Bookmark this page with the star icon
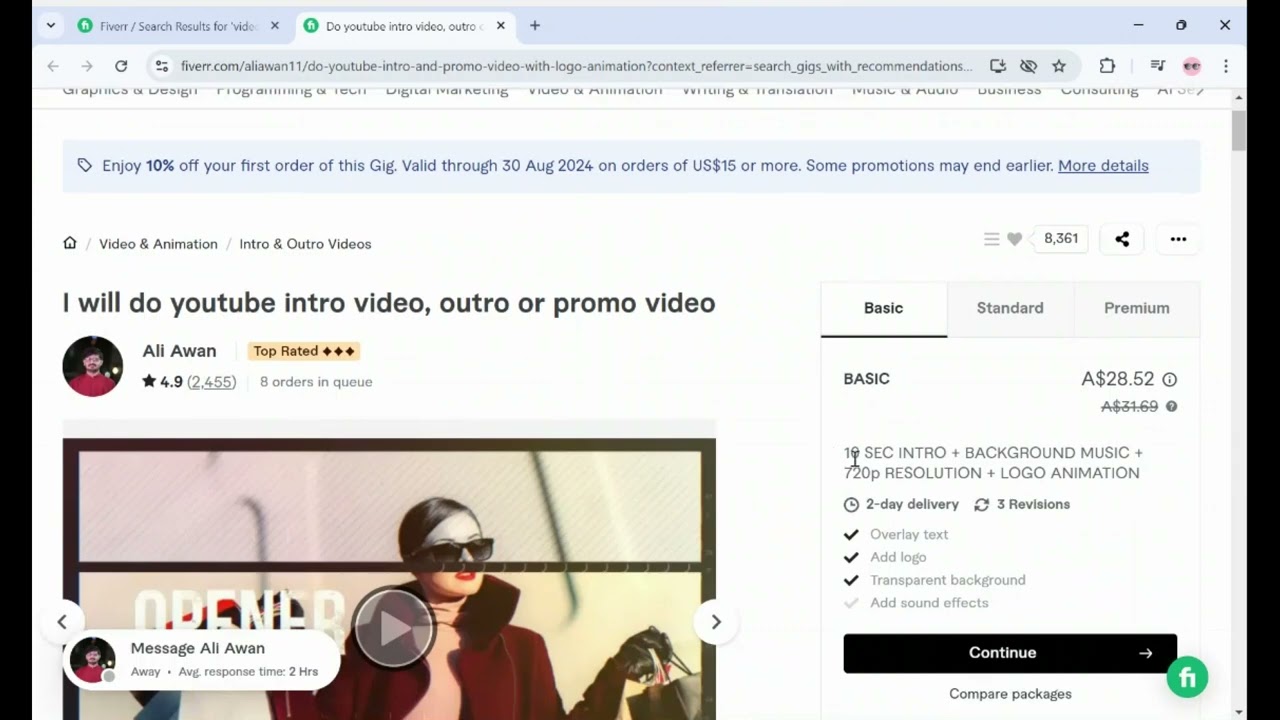 1059,66
